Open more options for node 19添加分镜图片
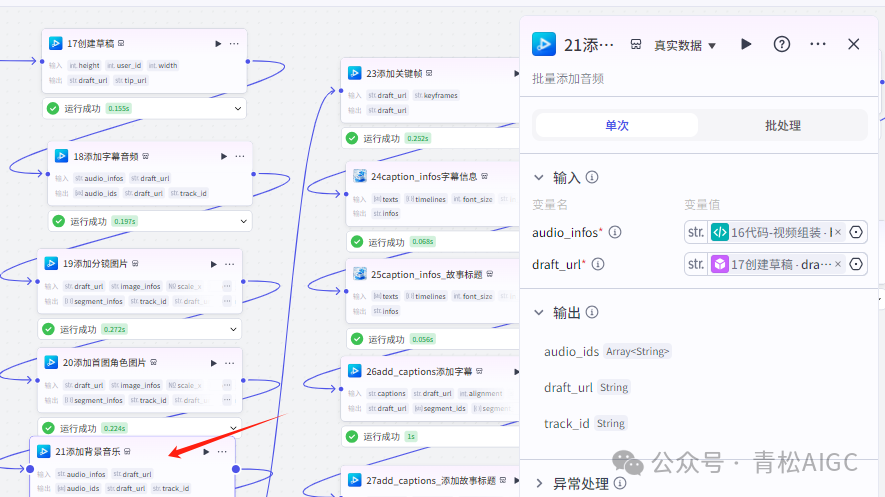Screen dimensions: 885x497 click(230, 264)
